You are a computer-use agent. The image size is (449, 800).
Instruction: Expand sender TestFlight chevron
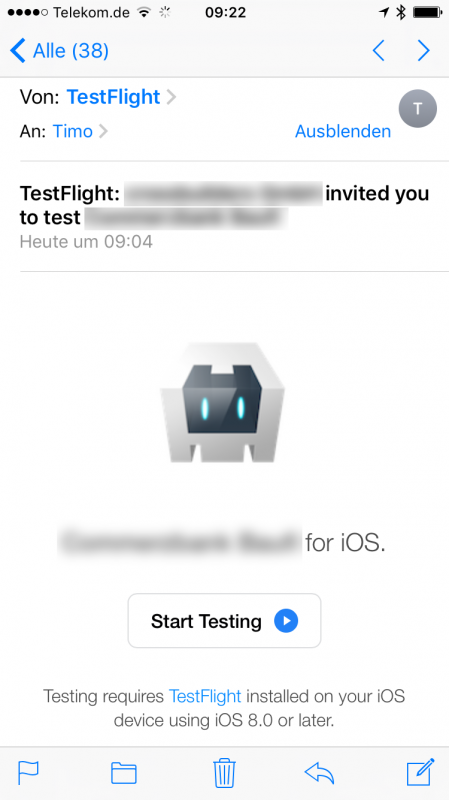pos(171,96)
